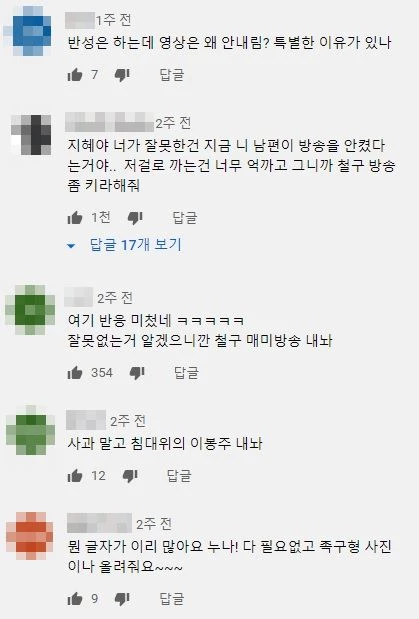Click 답글 under the 1천 likes comment

click(x=185, y=218)
